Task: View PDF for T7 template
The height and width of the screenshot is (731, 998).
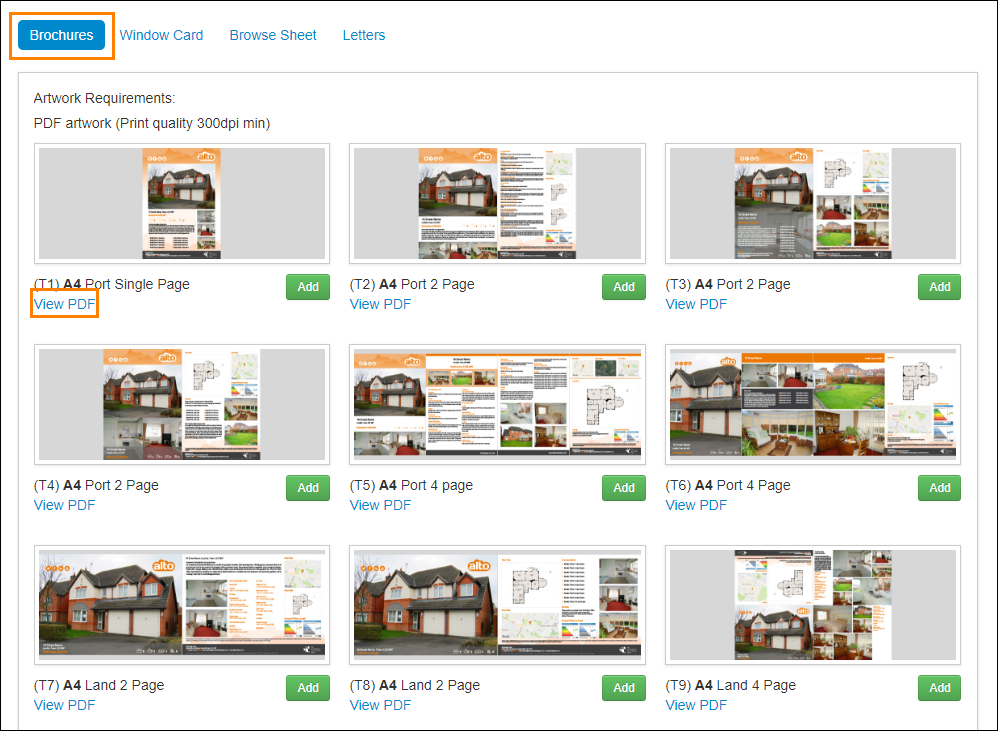Action: (x=64, y=705)
